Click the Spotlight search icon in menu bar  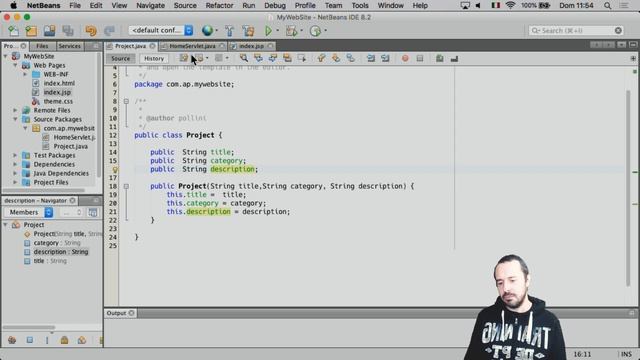point(607,6)
